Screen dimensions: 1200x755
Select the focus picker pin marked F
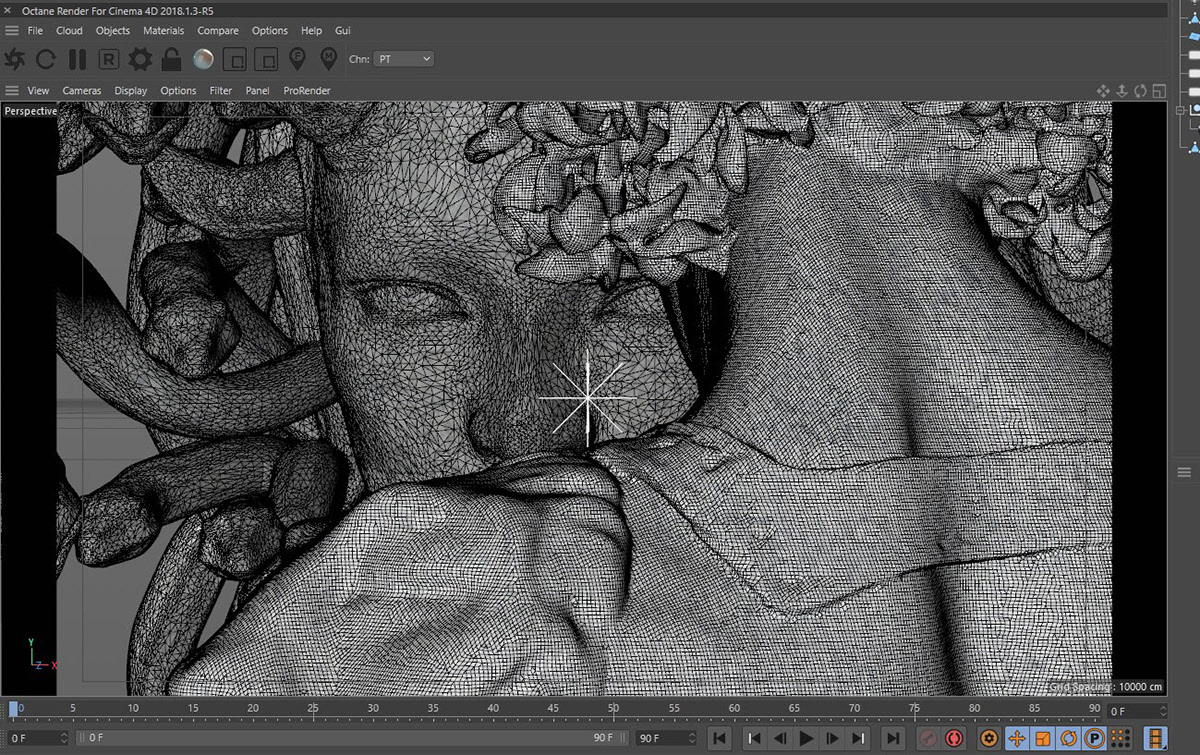[297, 59]
